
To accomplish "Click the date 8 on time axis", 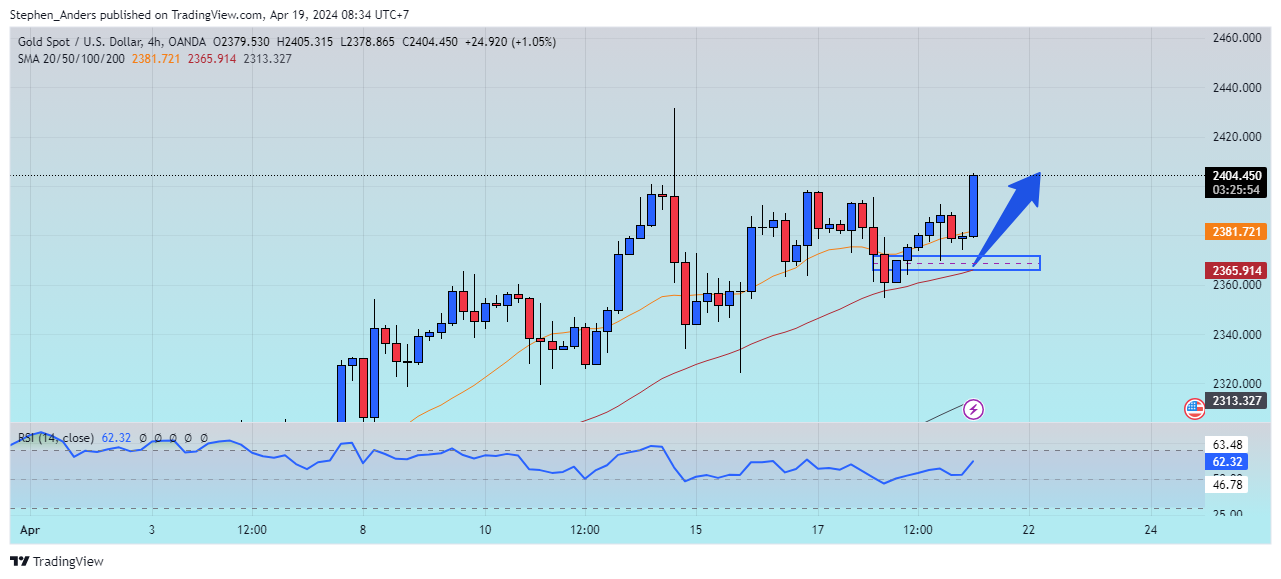I will [363, 530].
